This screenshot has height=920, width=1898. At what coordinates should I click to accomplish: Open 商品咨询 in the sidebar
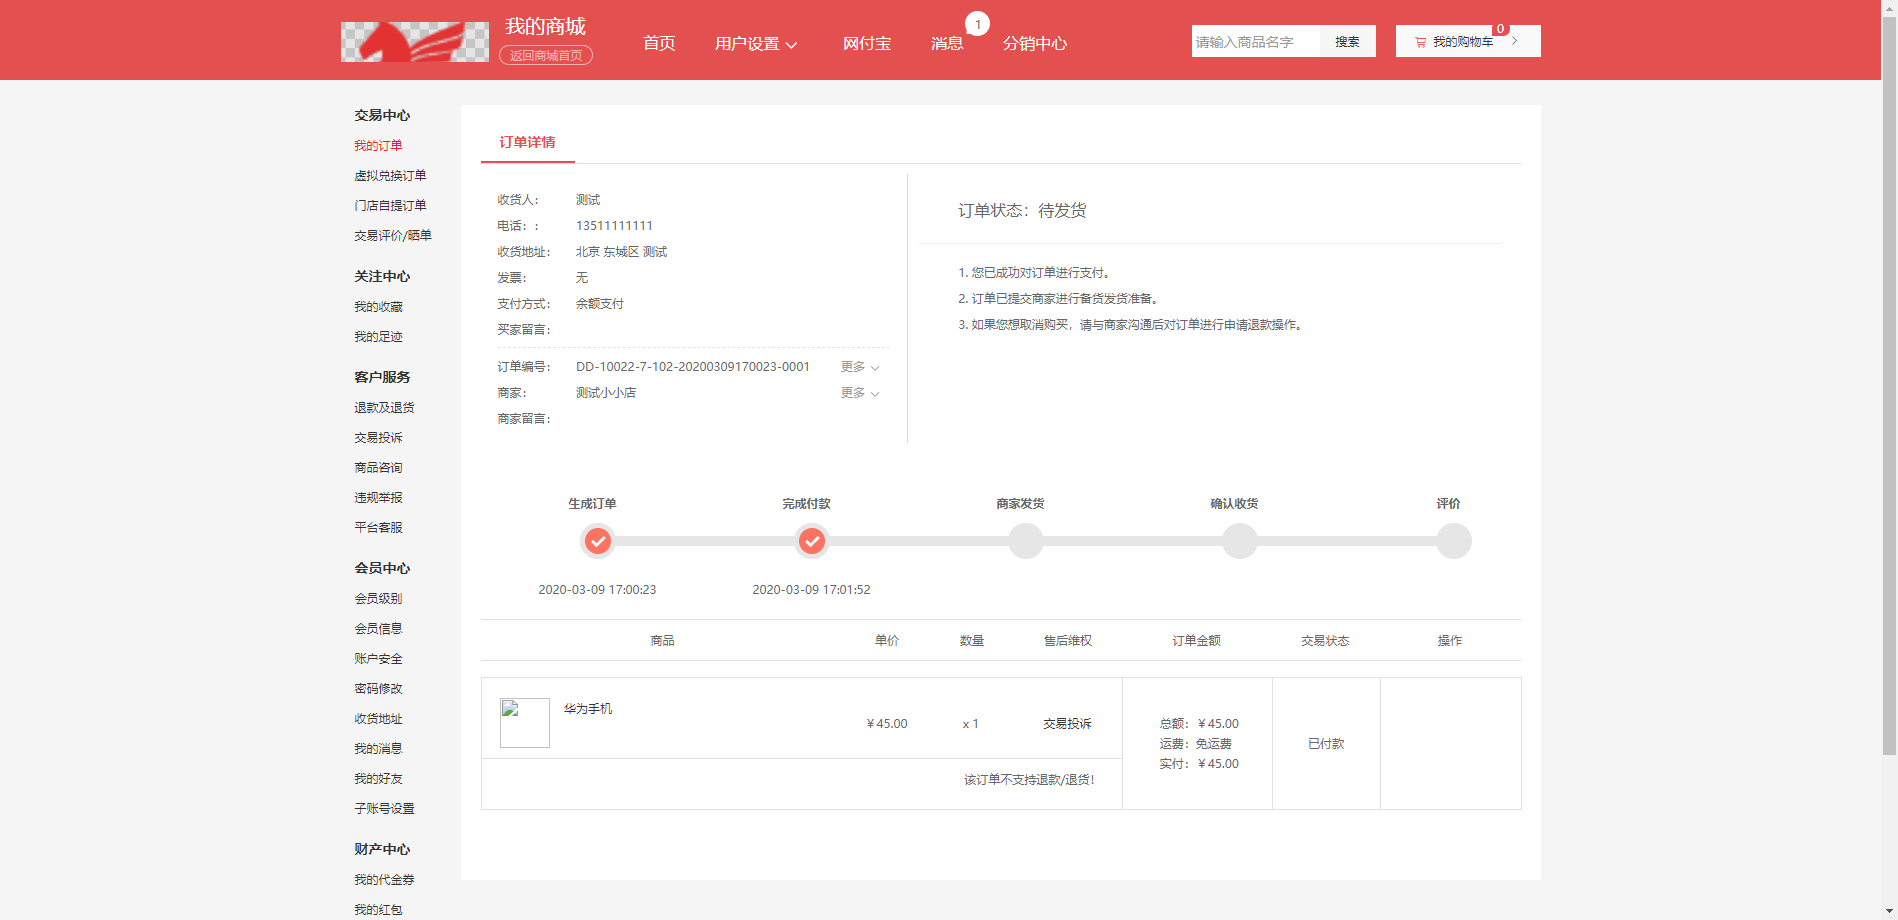click(x=378, y=468)
